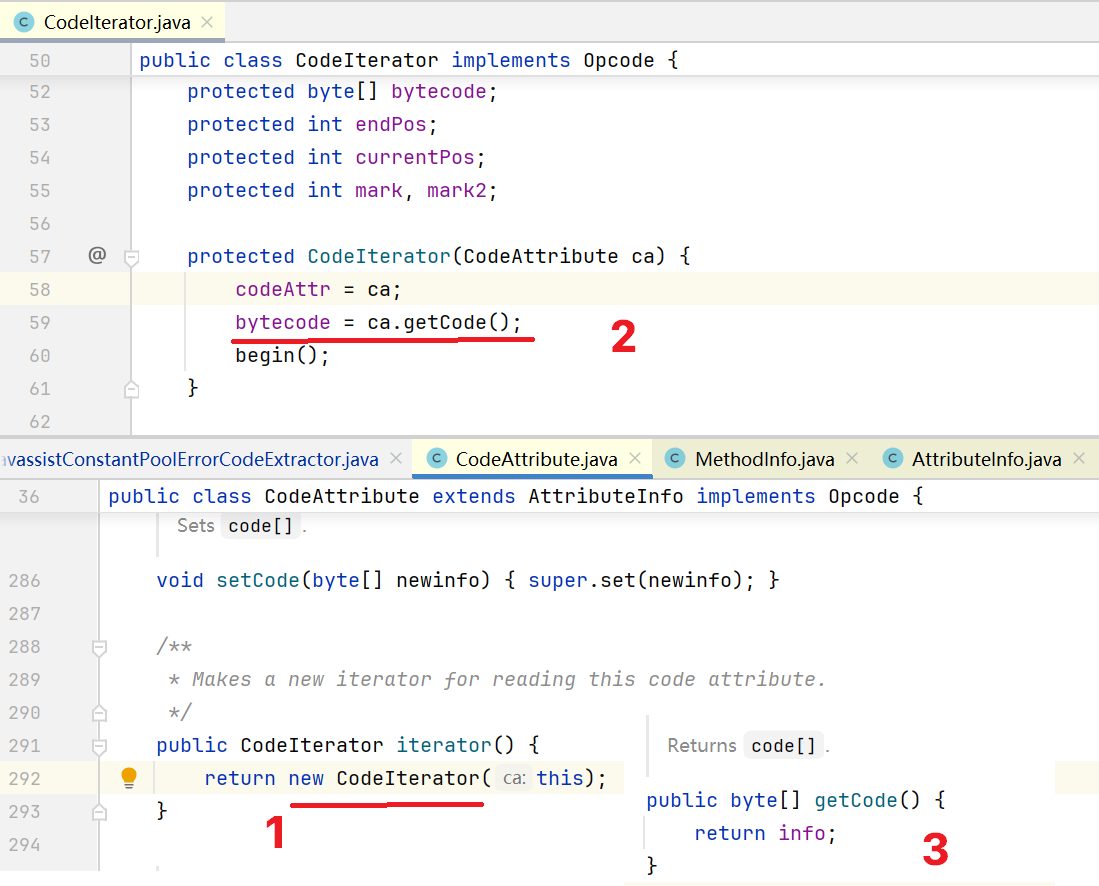The width and height of the screenshot is (1099, 886).
Task: Click fold end marker at line 290
Action: tap(100, 714)
